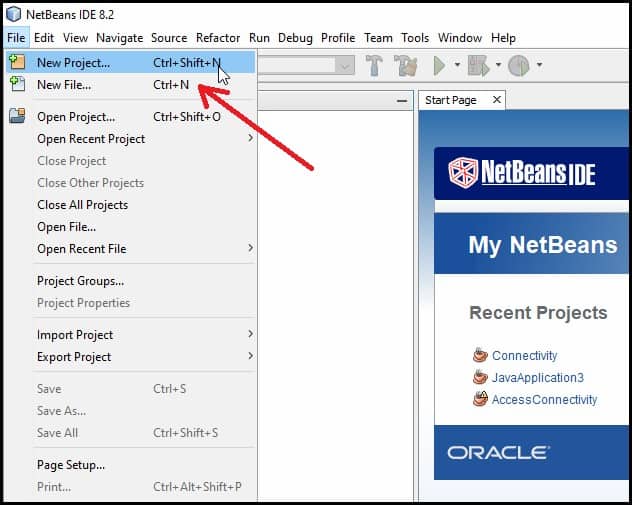Close the Start Page tab

coord(497,99)
